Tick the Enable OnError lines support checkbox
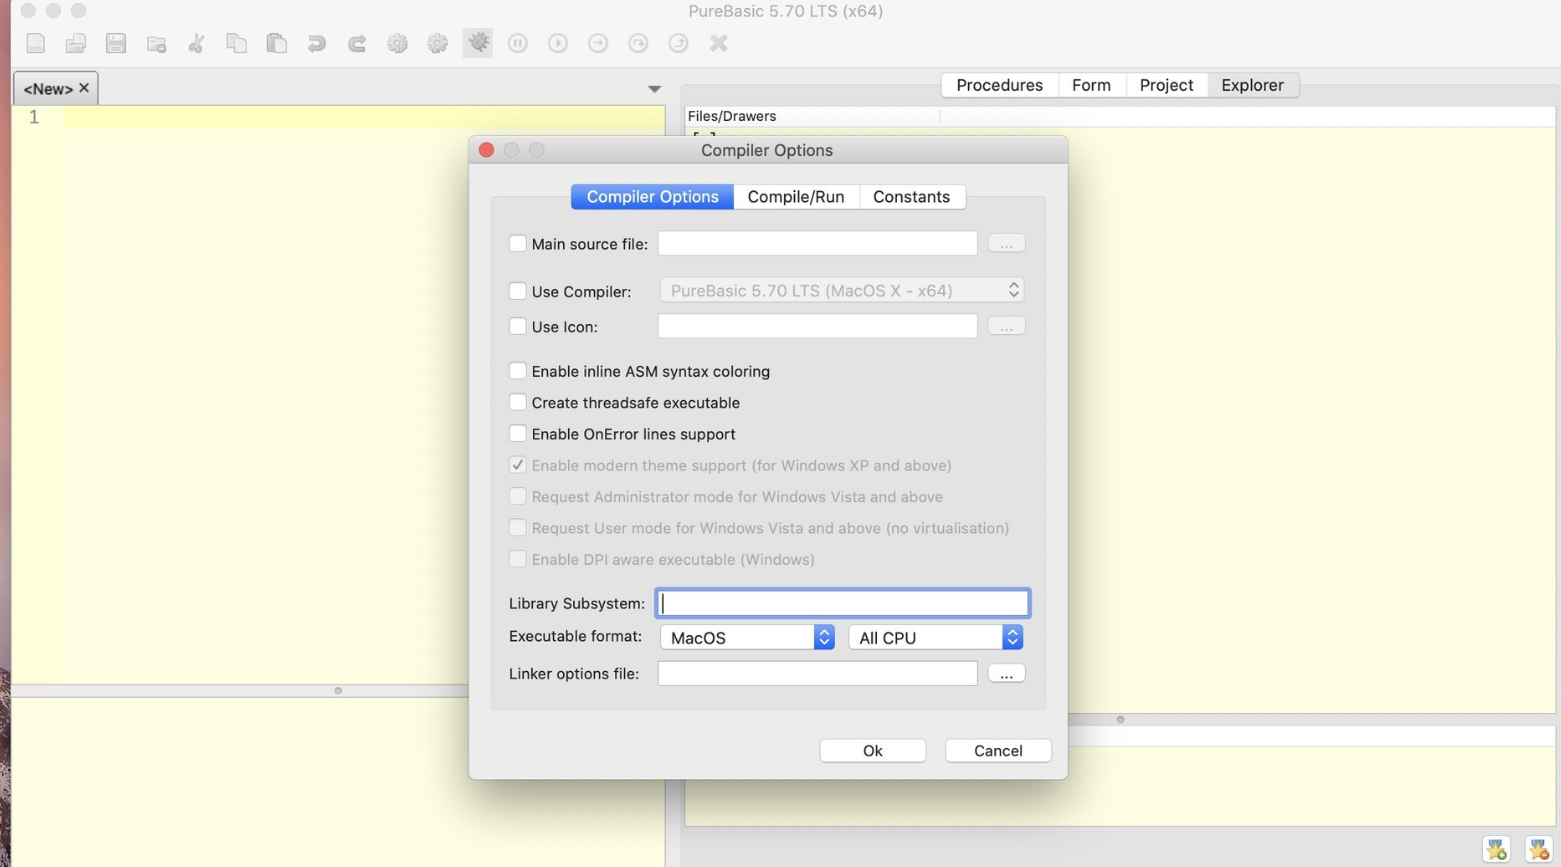Viewport: 1561px width, 867px height. tap(518, 434)
